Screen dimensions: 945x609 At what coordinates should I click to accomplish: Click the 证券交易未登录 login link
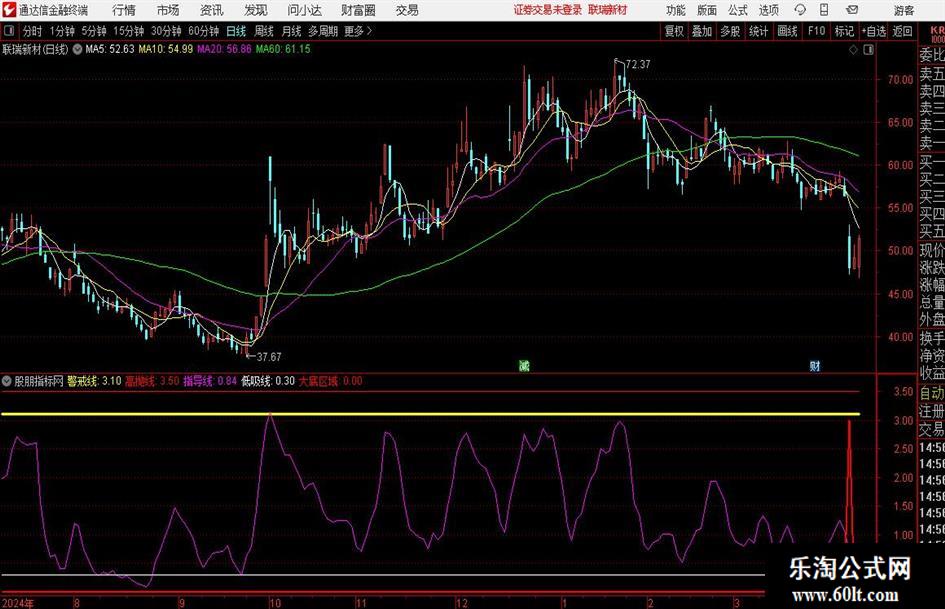[x=548, y=10]
